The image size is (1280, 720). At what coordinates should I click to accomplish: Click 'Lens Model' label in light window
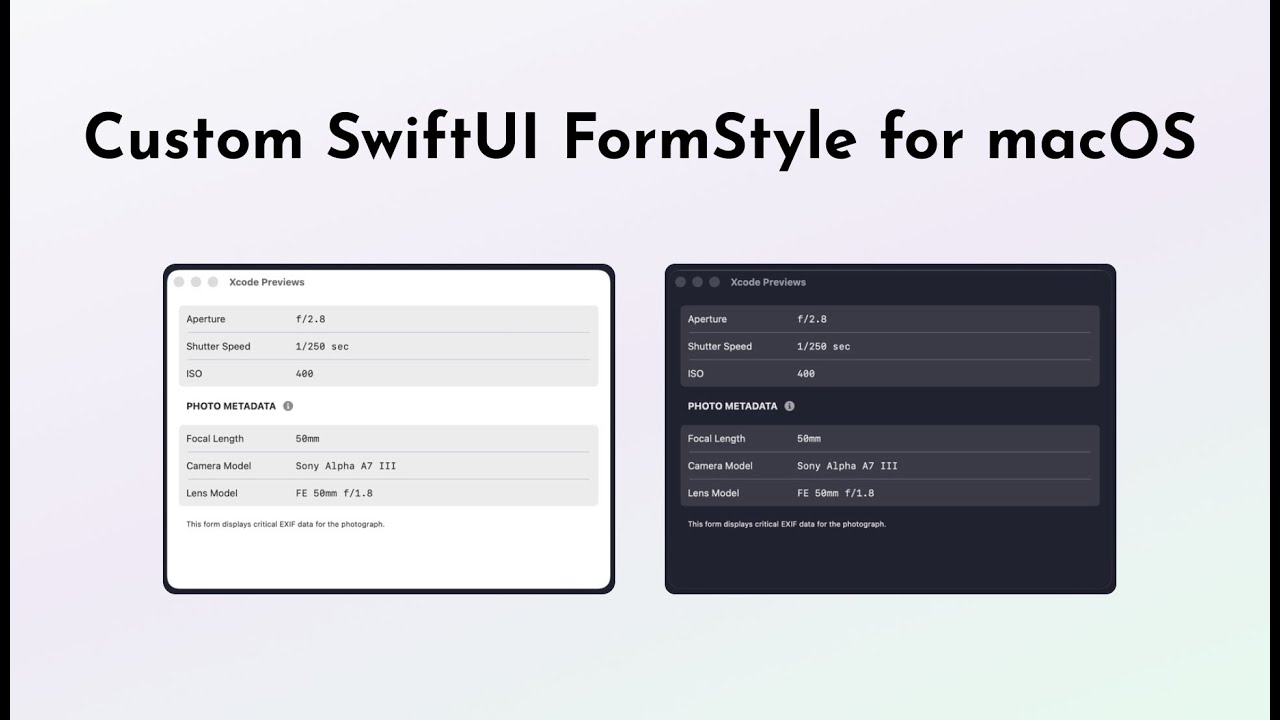pyautogui.click(x=212, y=493)
